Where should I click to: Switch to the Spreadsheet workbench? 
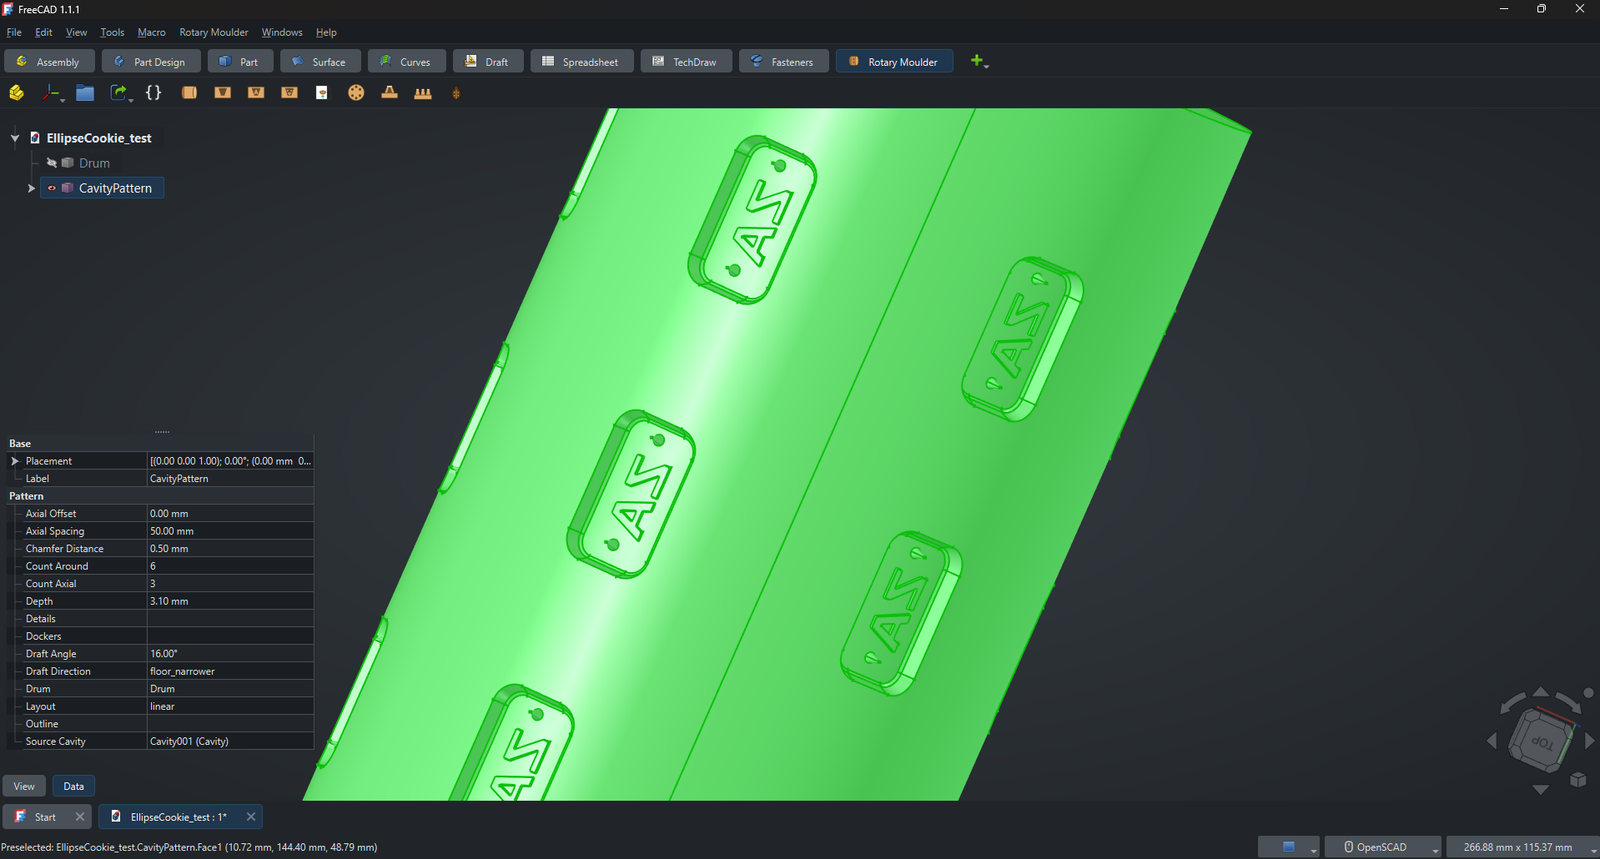582,61
